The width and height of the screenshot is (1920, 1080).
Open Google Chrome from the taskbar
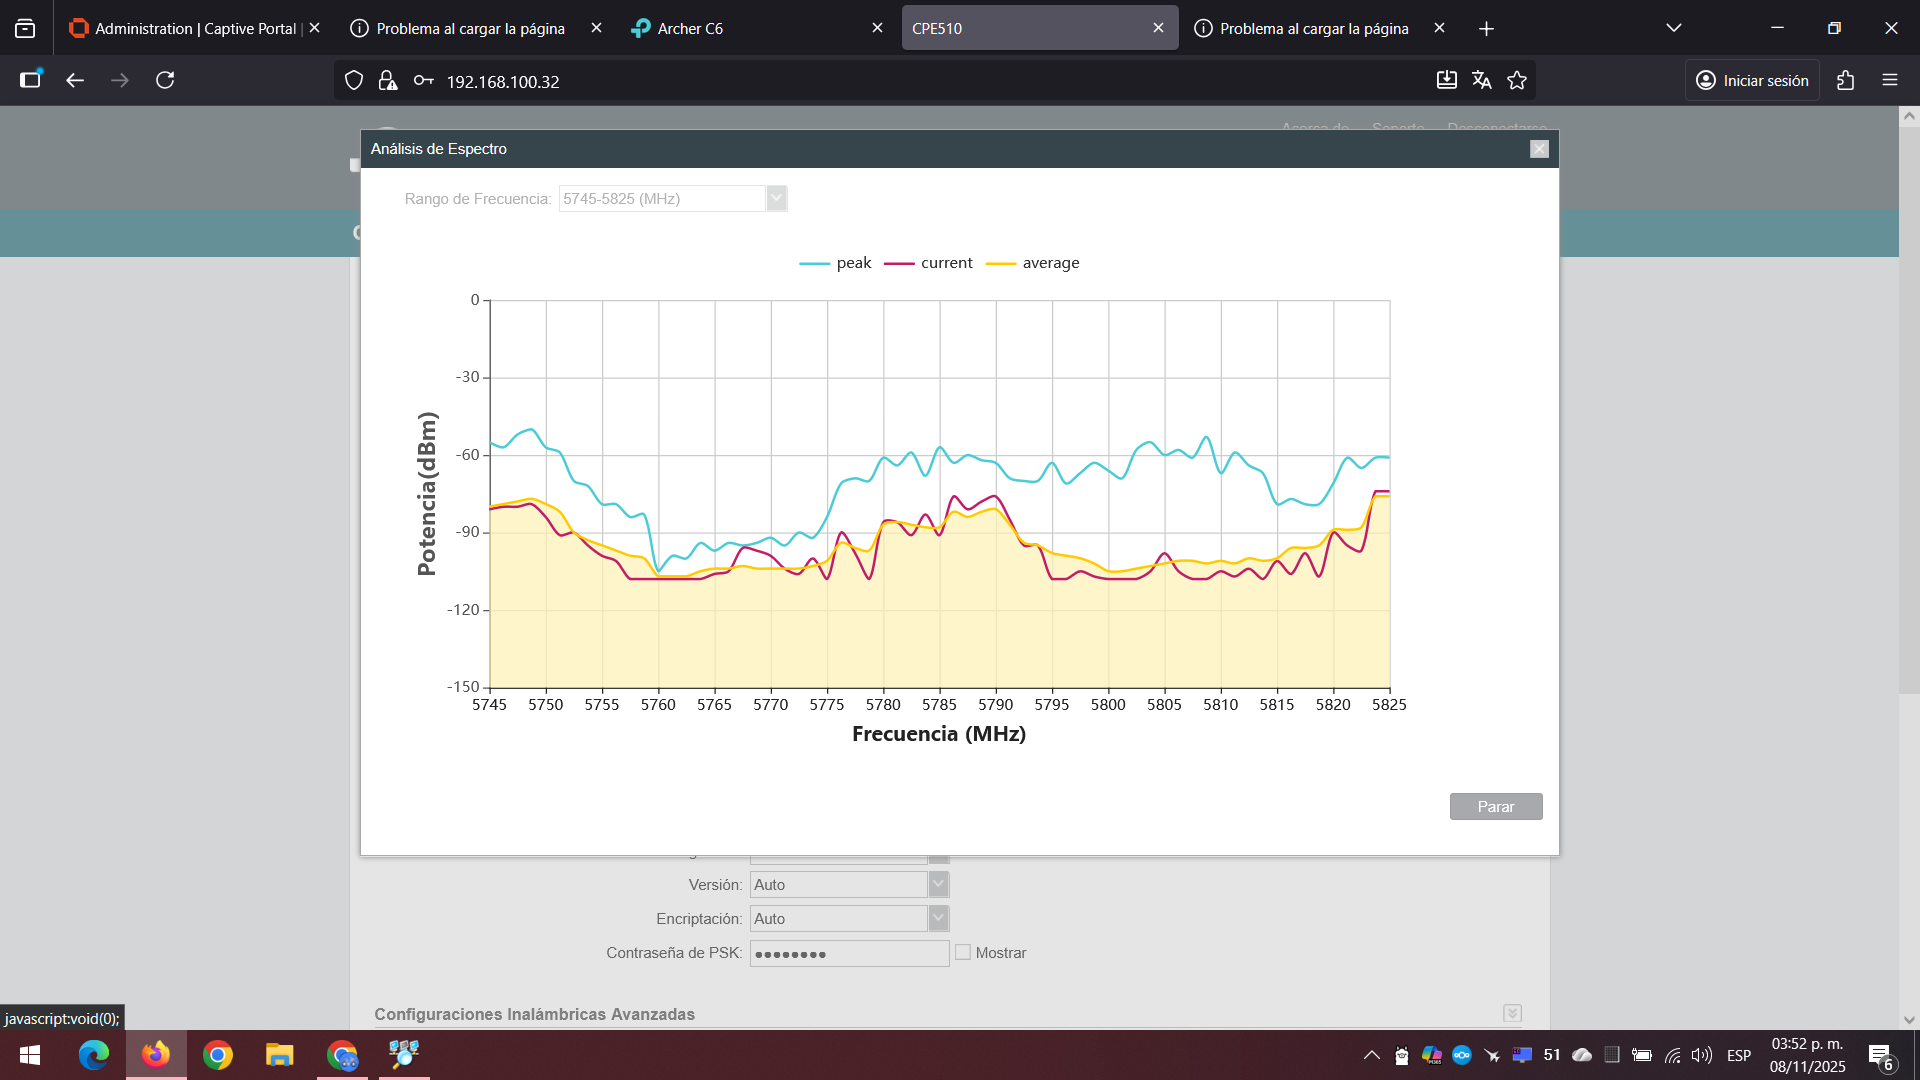coord(218,1055)
